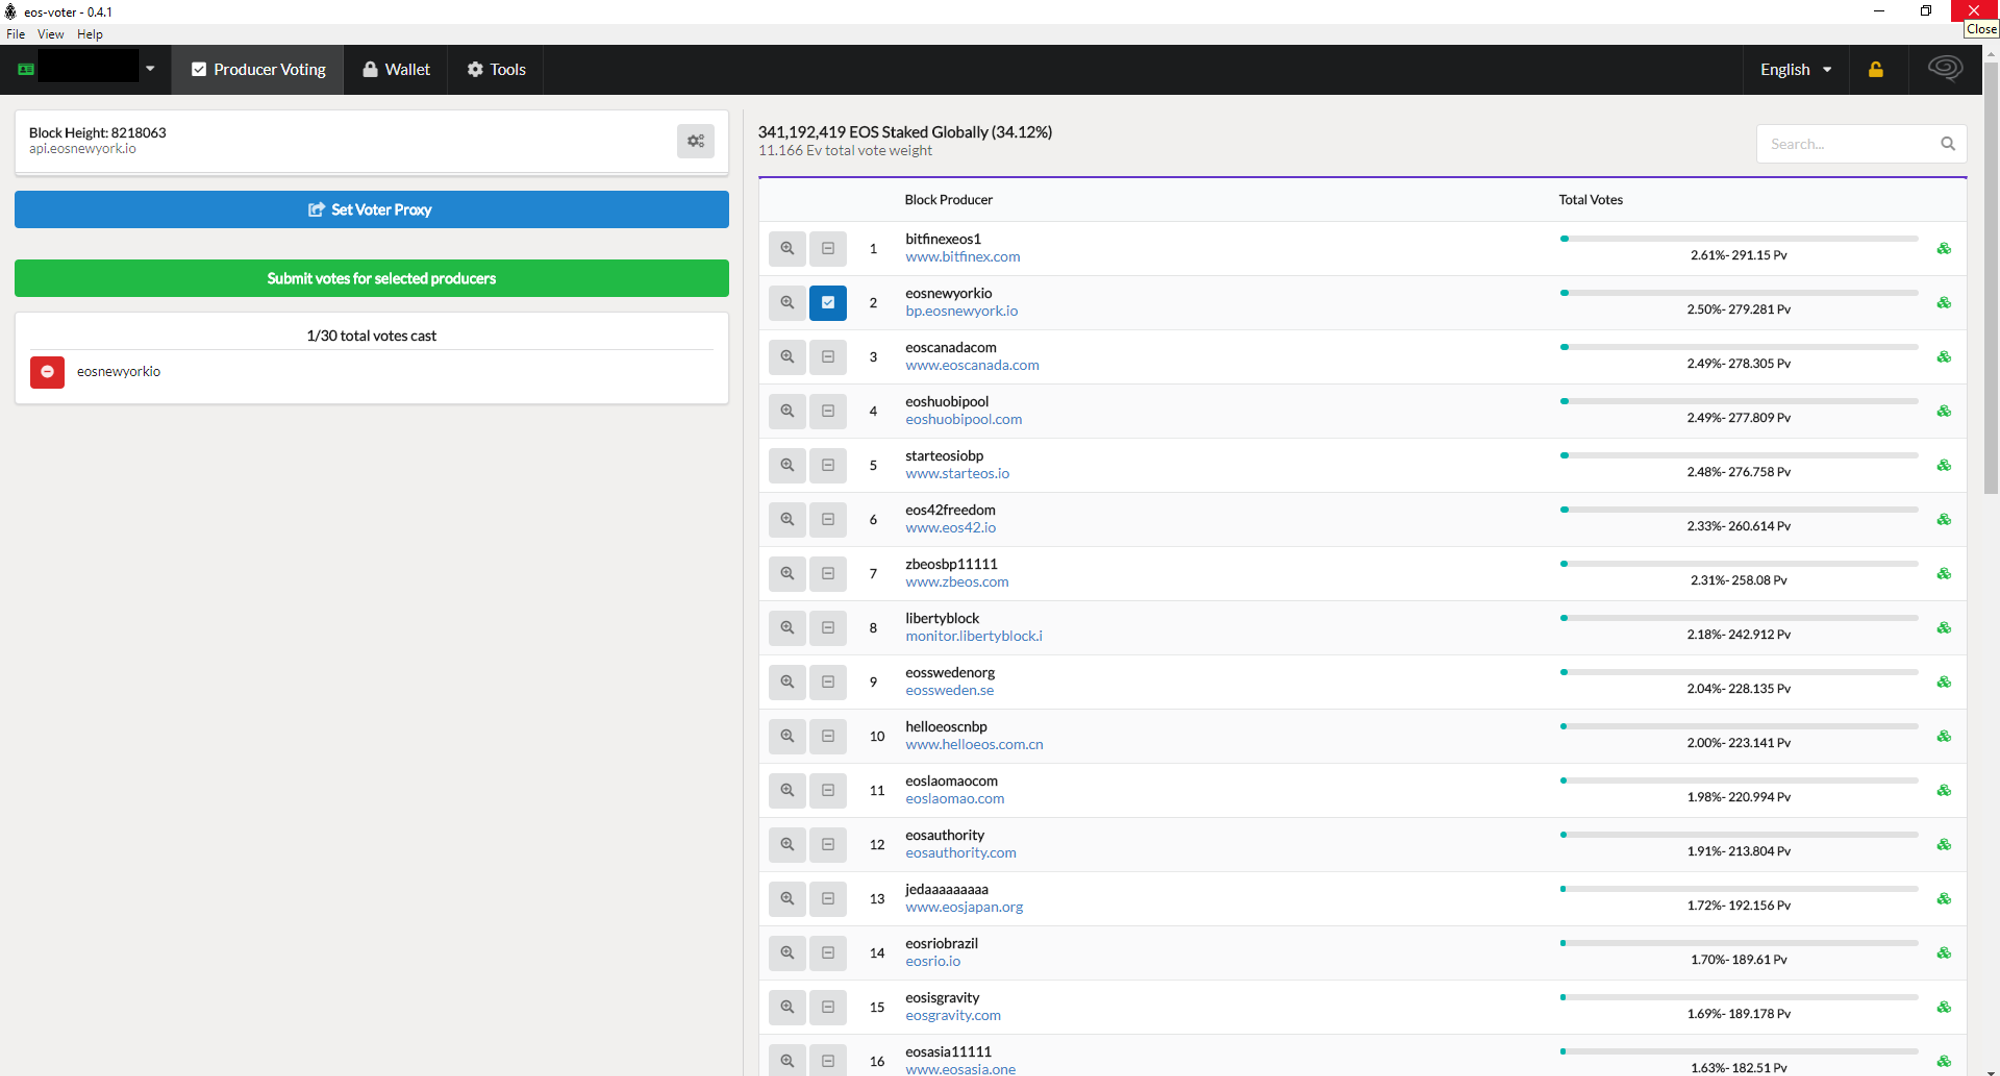Screen dimensions: 2000x1076
Task: Select eoscanadacom vote checkbox
Action: (x=828, y=357)
